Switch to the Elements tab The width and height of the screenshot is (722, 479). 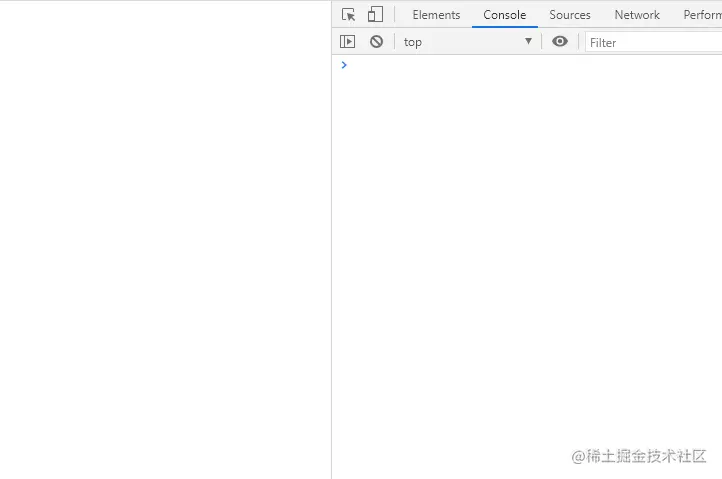click(436, 15)
